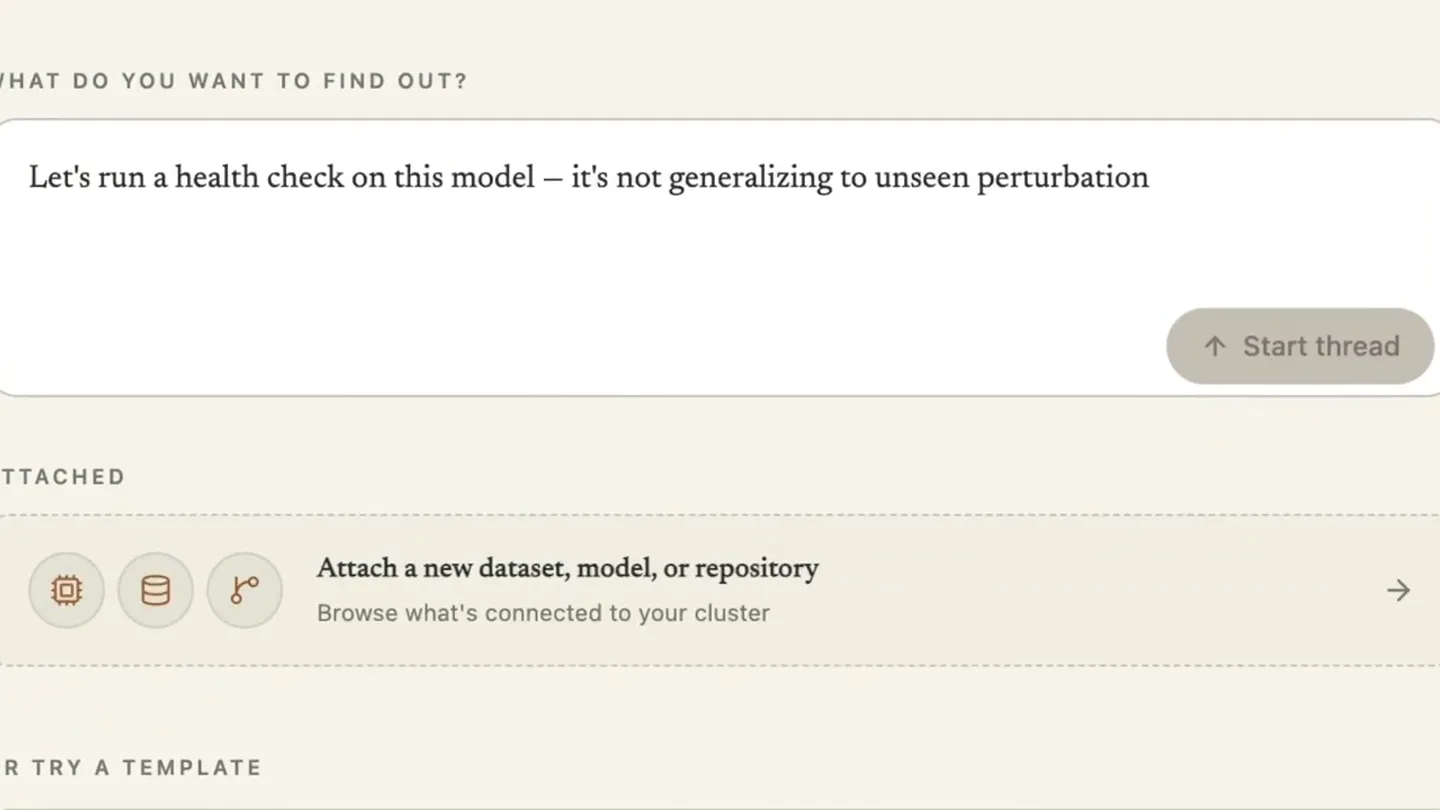Select the repository branch icon
Image resolution: width=1440 pixels, height=810 pixels.
(244, 590)
